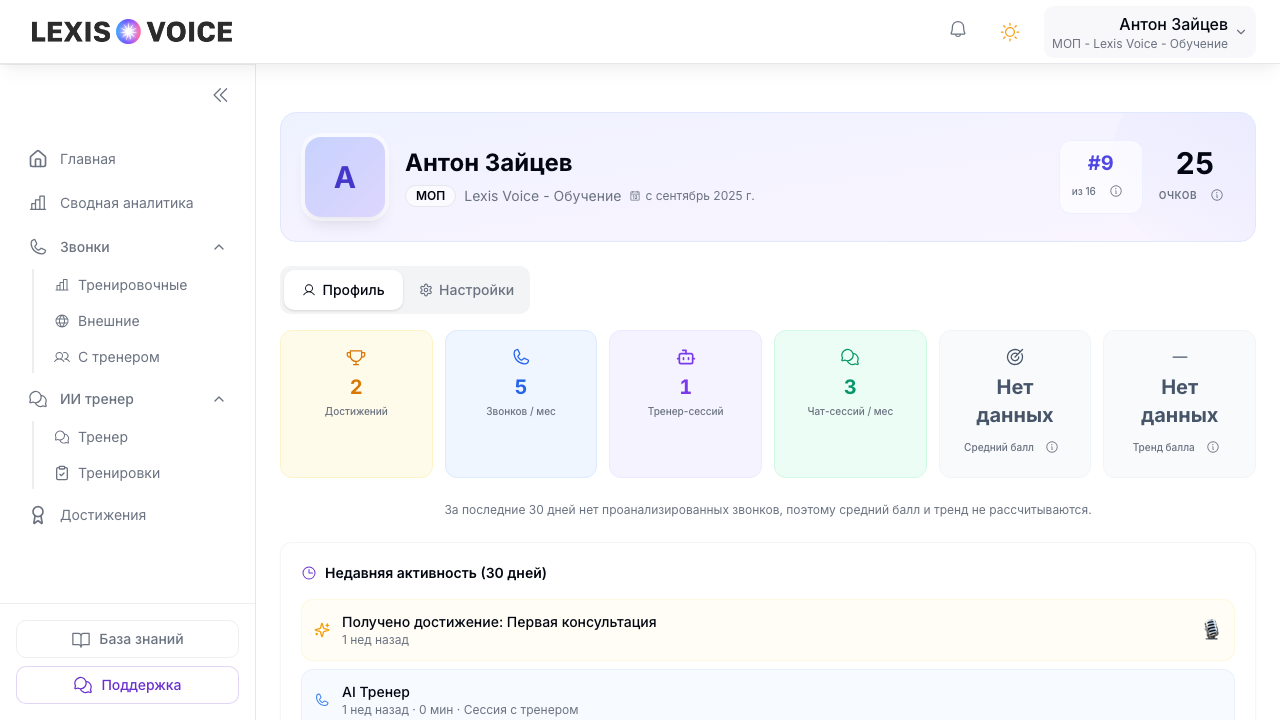The image size is (1280, 720).
Task: Click the Главная home icon
Action: 38,159
